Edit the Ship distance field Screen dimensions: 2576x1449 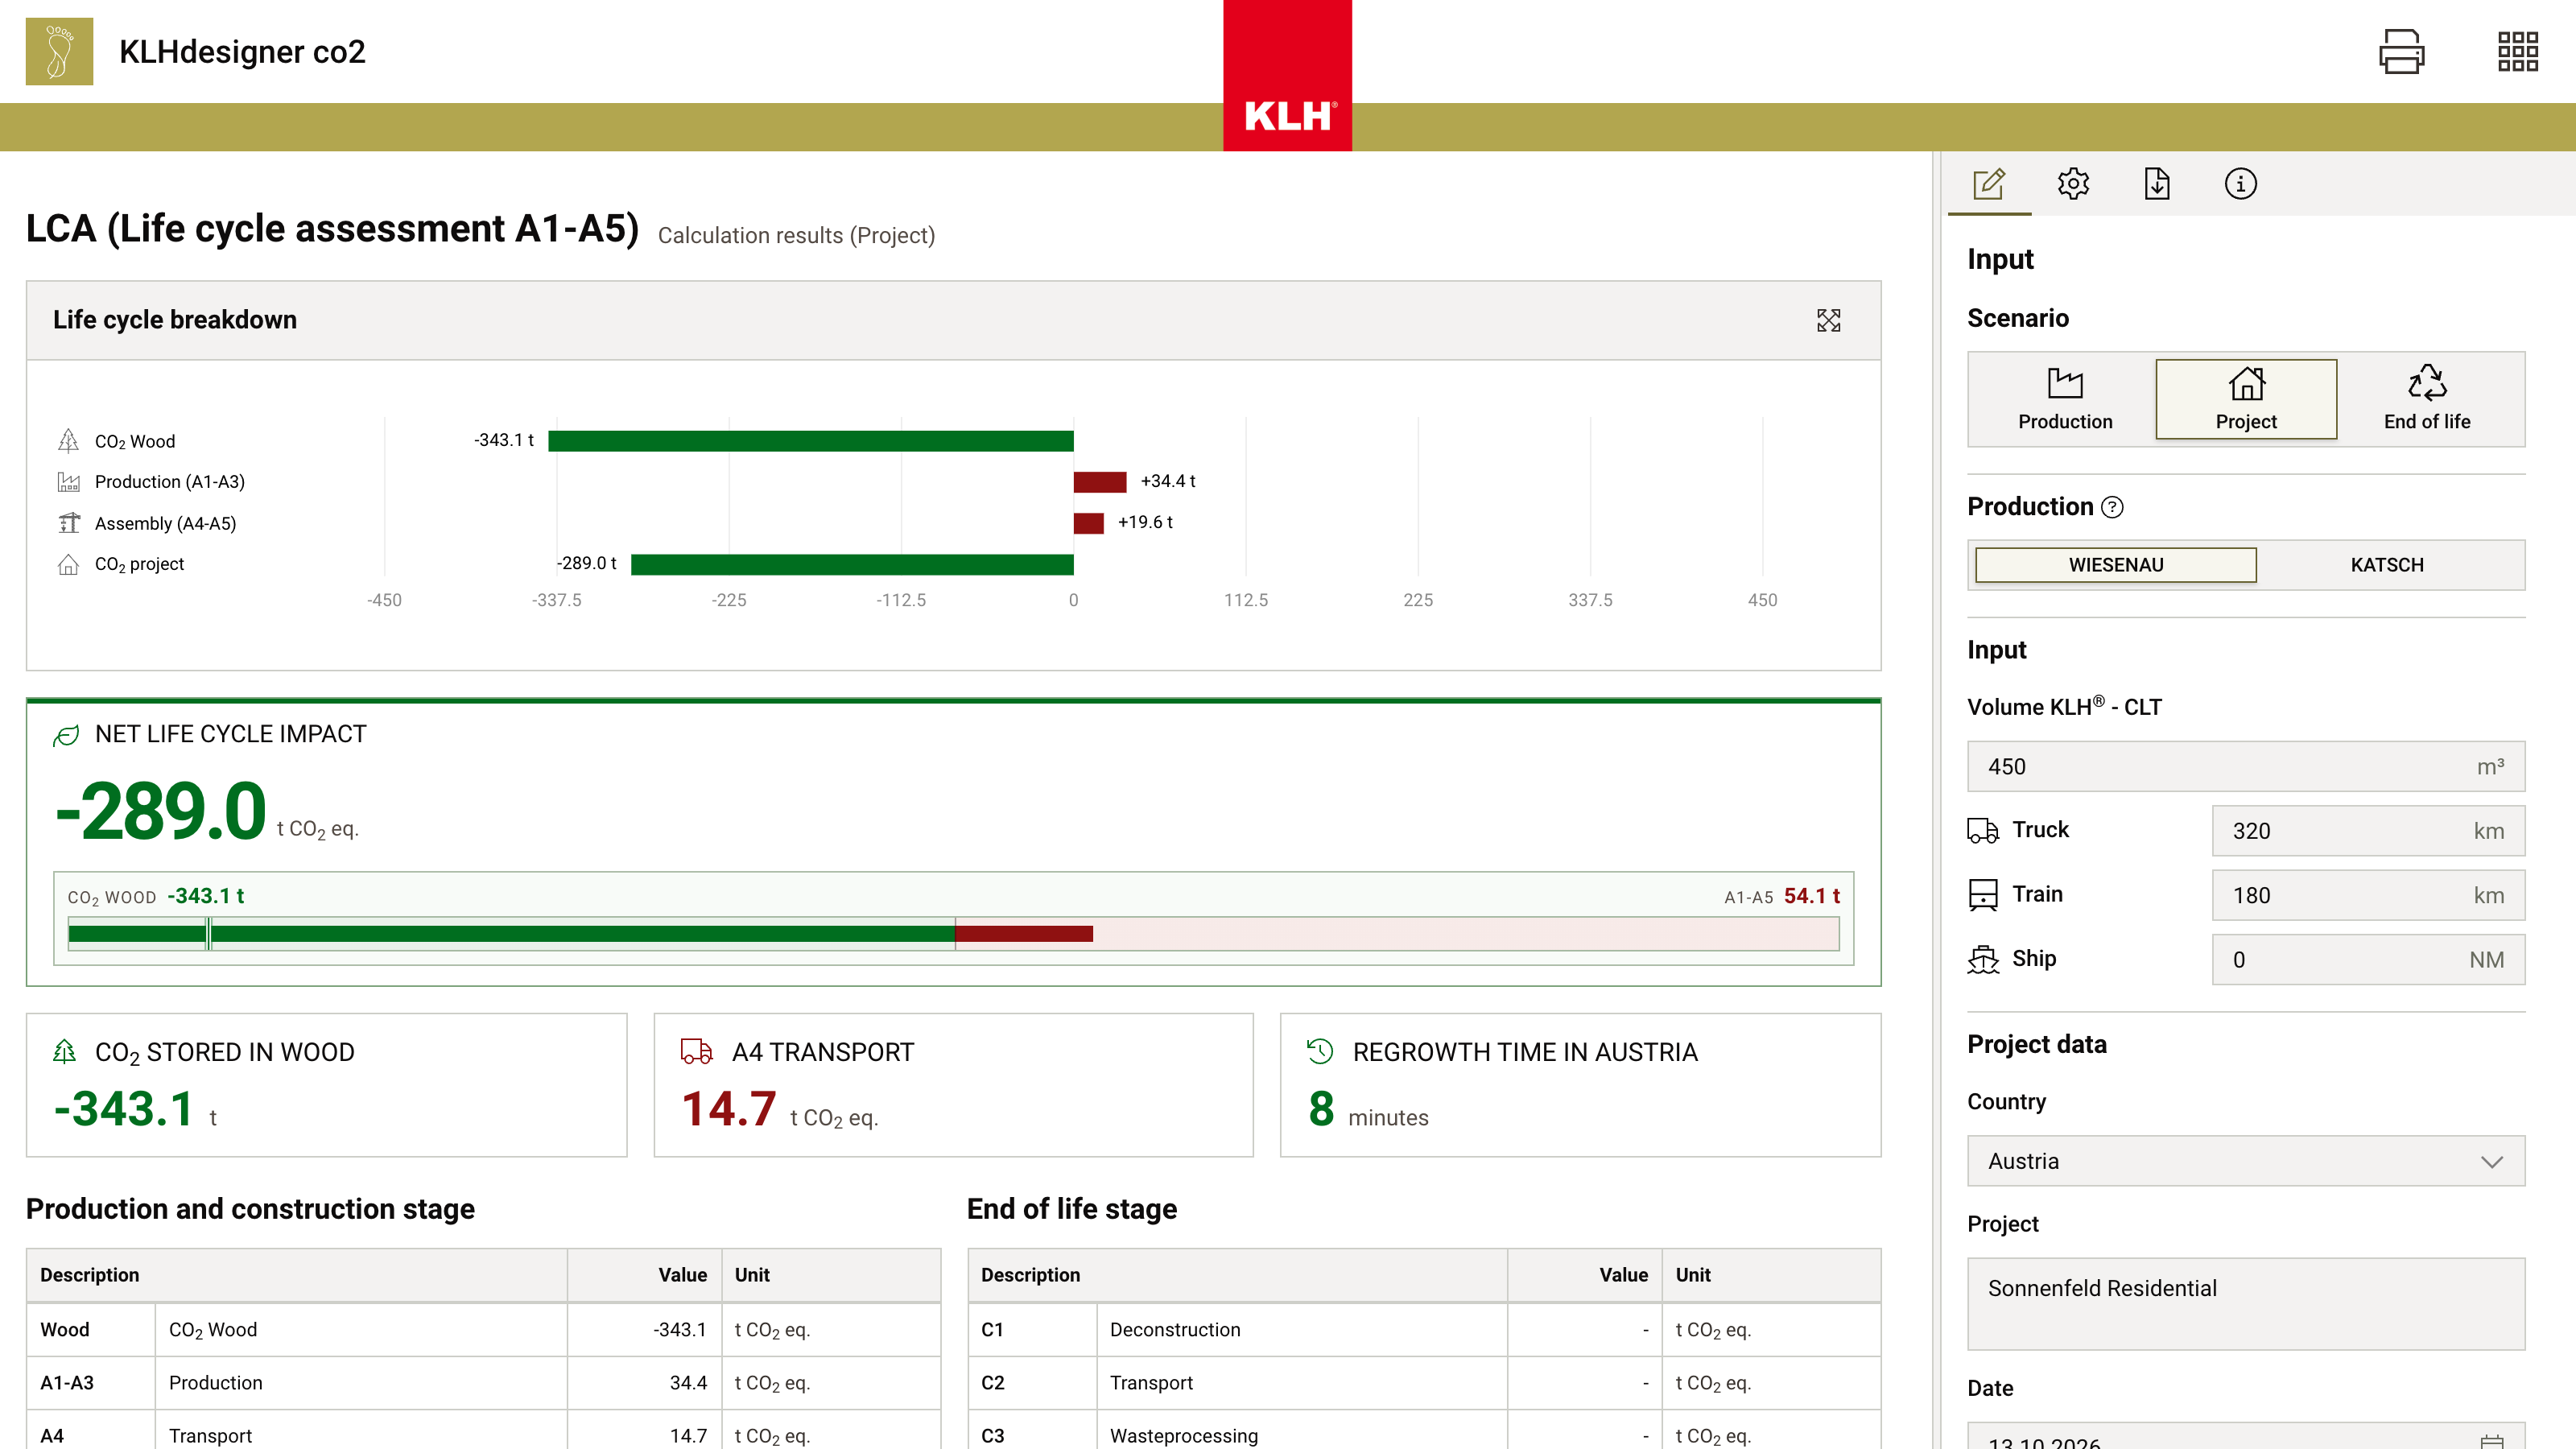pos(2368,960)
